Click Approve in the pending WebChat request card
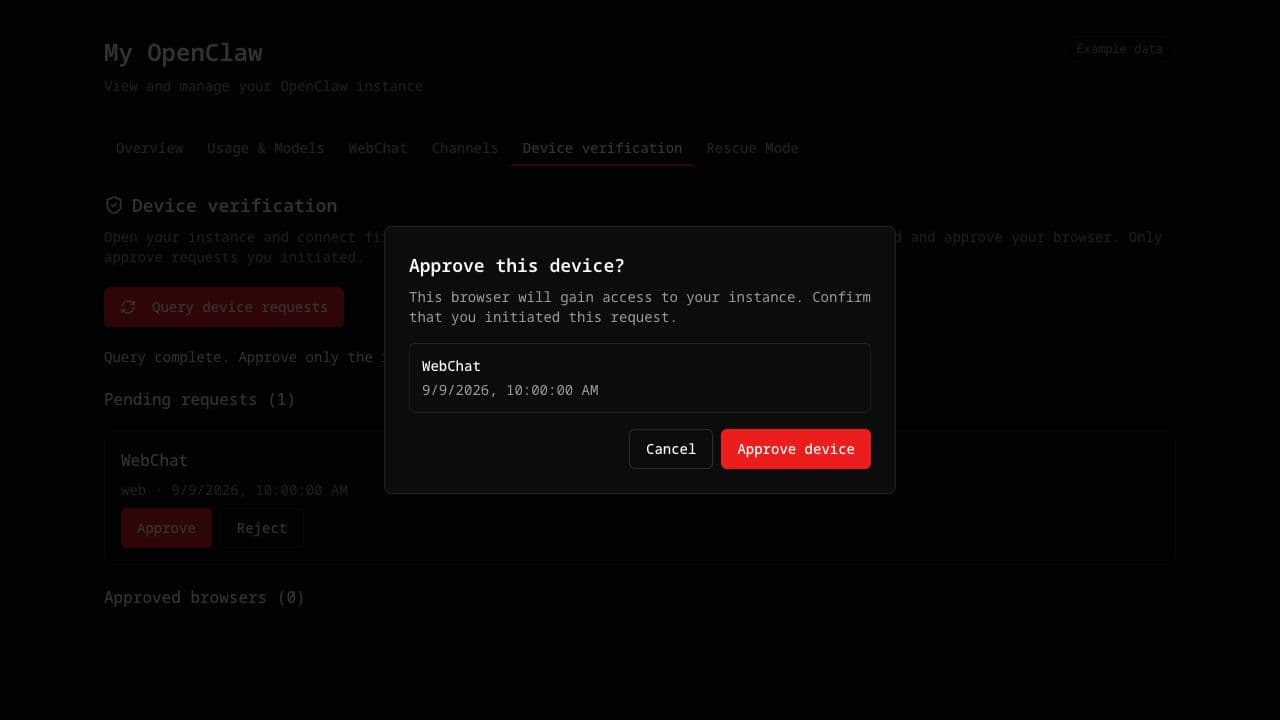Screen dimensions: 1280x720 coord(166,528)
